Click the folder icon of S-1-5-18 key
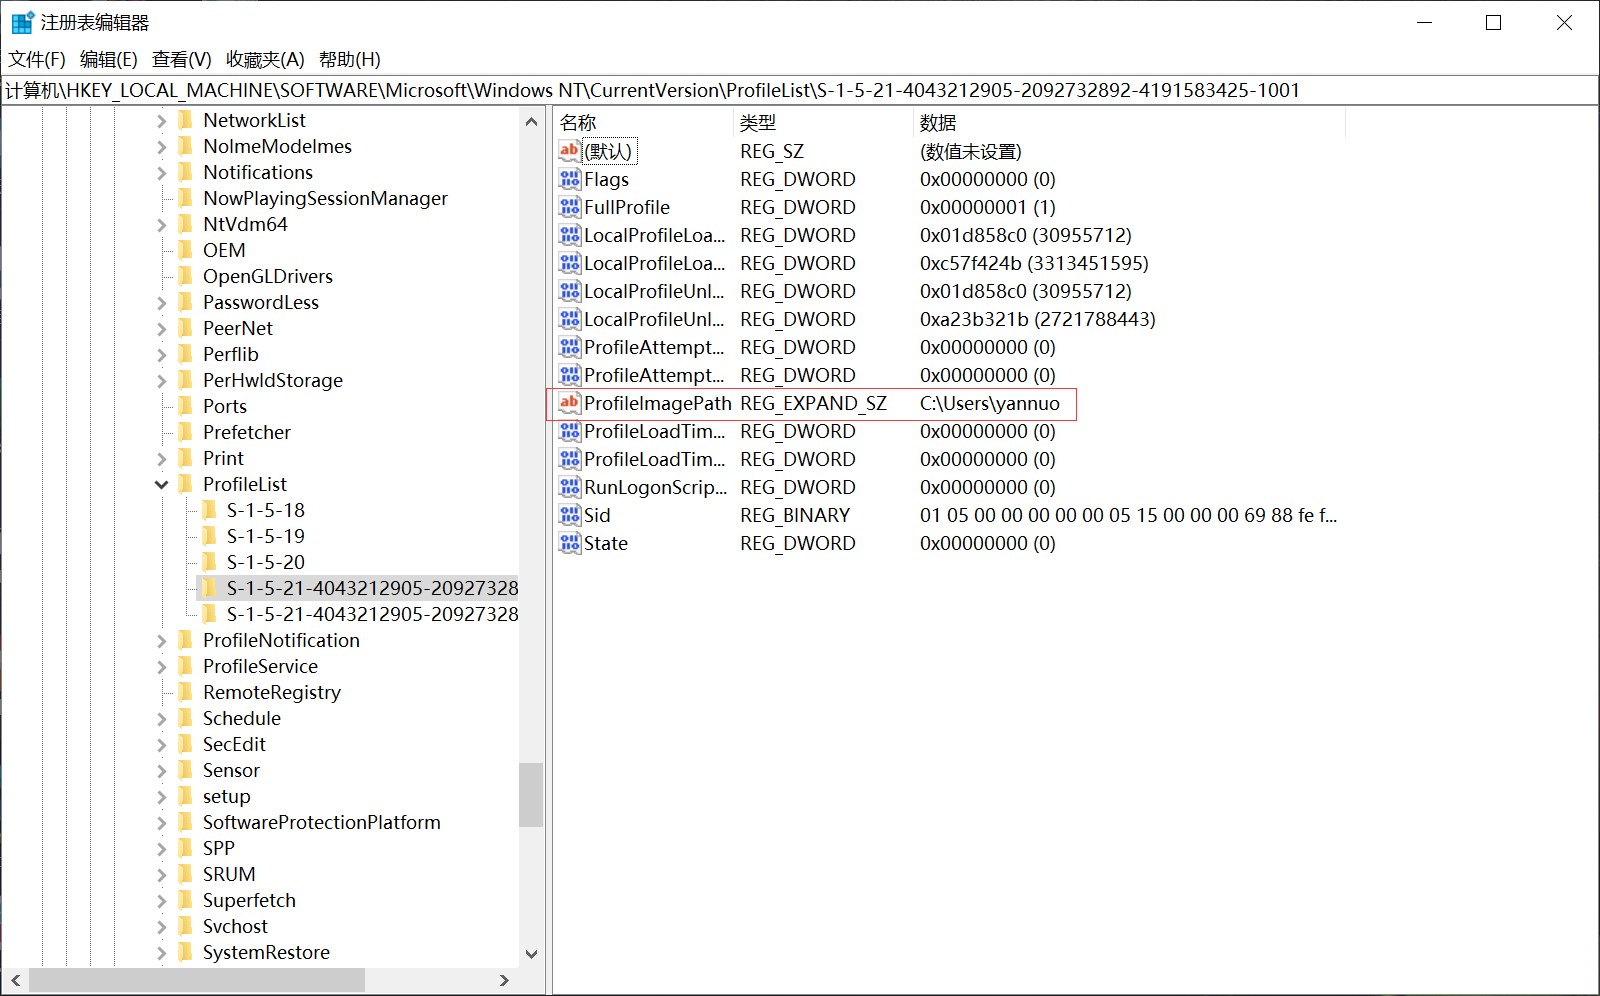Viewport: 1600px width, 996px height. pyautogui.click(x=209, y=510)
